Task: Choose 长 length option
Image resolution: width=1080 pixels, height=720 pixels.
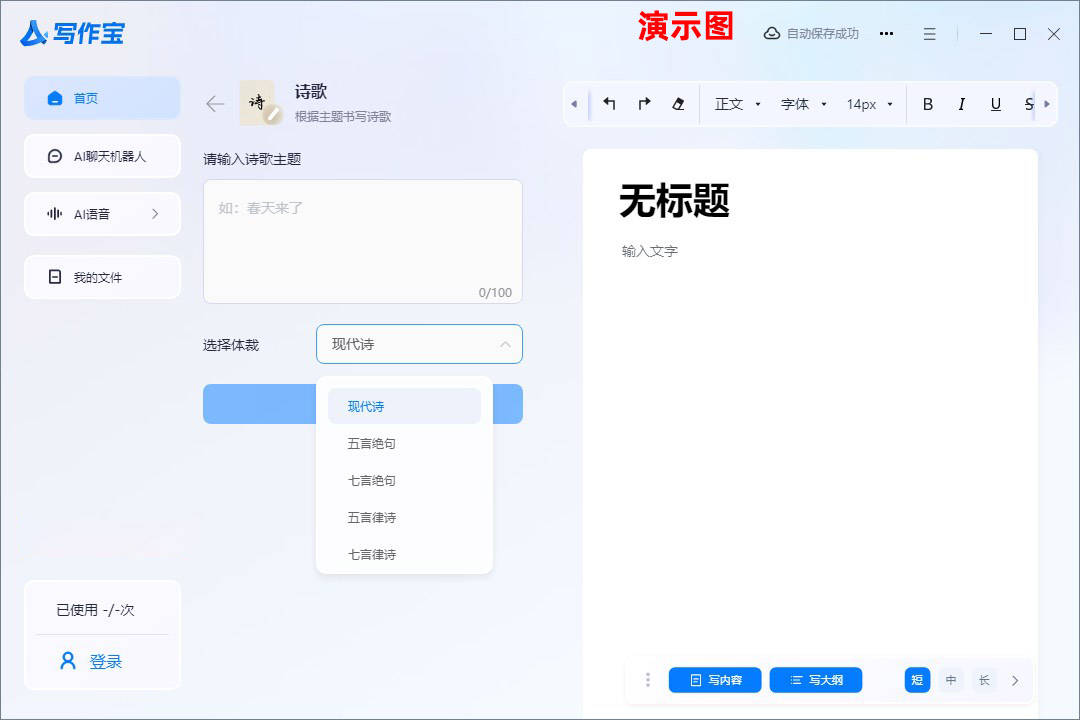Action: pos(984,680)
